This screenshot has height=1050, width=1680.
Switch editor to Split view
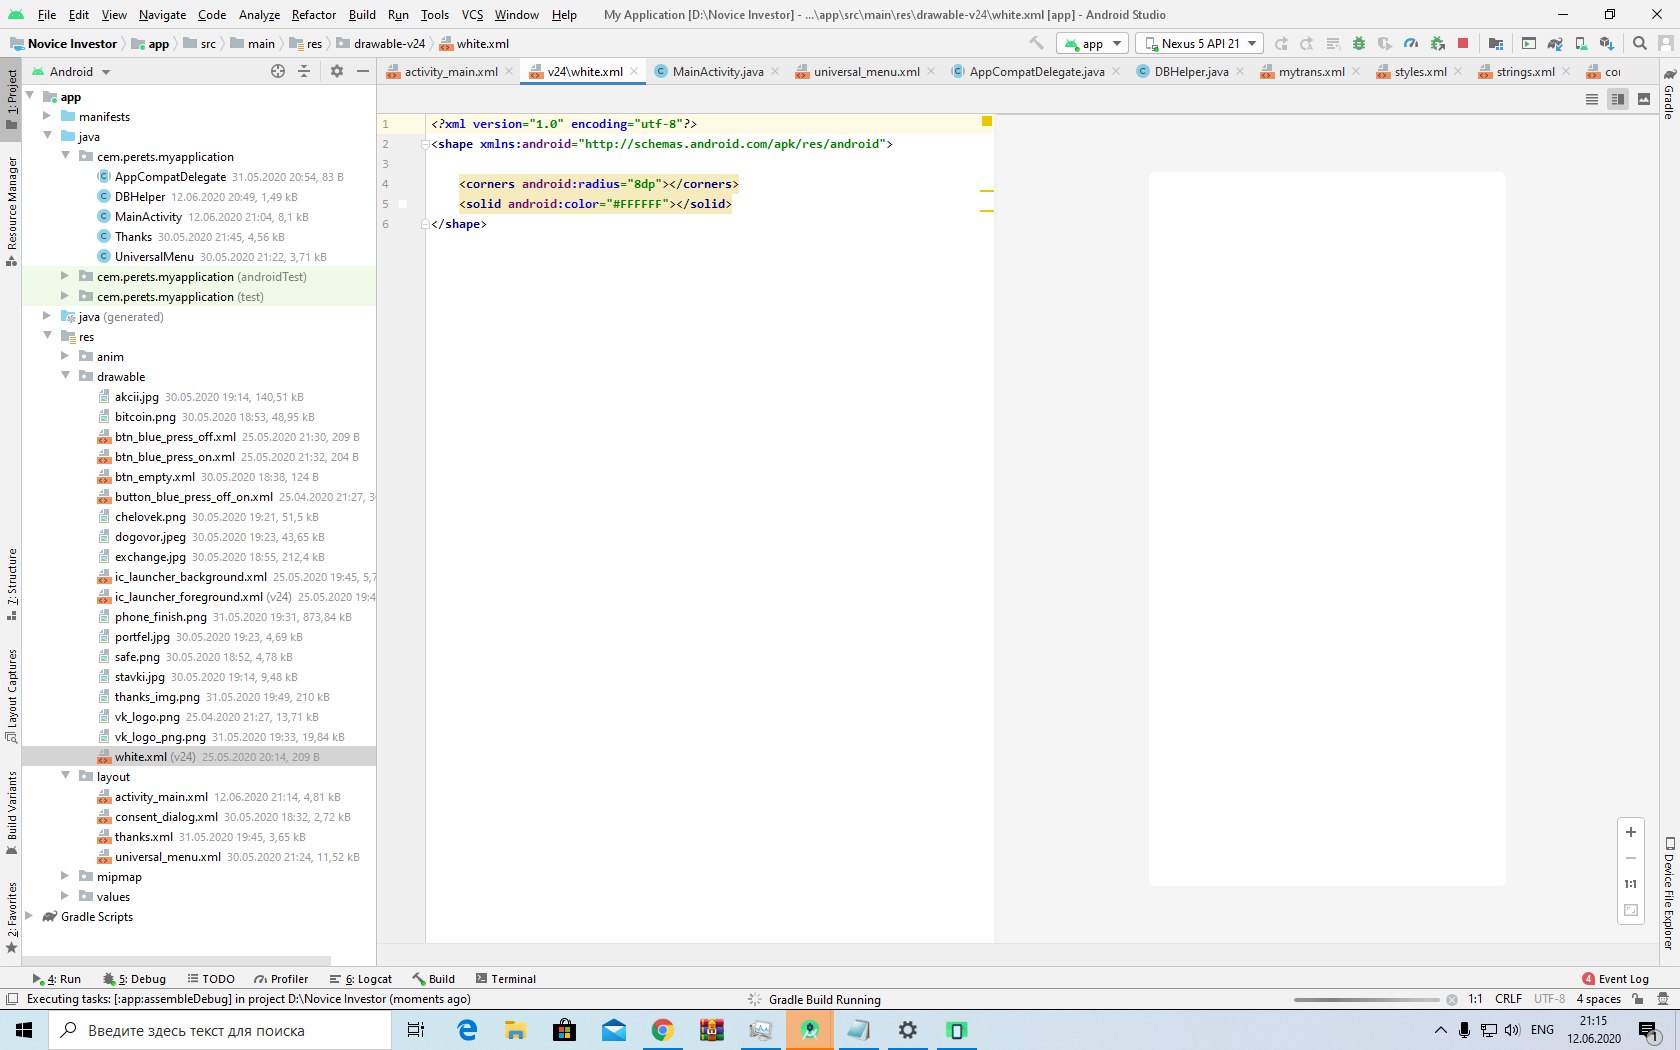tap(1618, 99)
